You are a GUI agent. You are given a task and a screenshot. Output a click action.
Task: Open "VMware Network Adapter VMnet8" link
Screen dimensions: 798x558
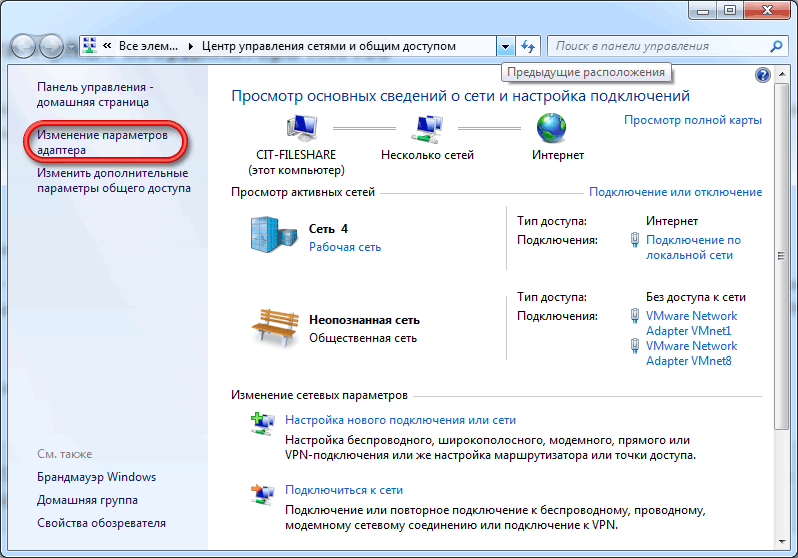pyautogui.click(x=691, y=353)
